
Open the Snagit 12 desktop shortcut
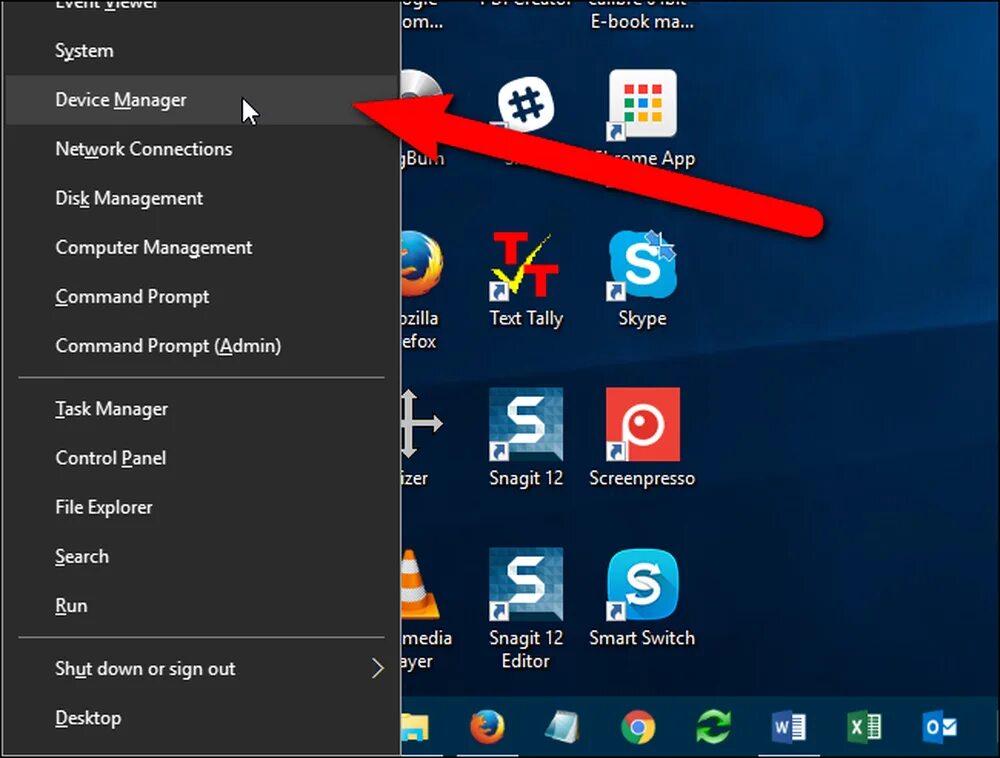click(526, 438)
